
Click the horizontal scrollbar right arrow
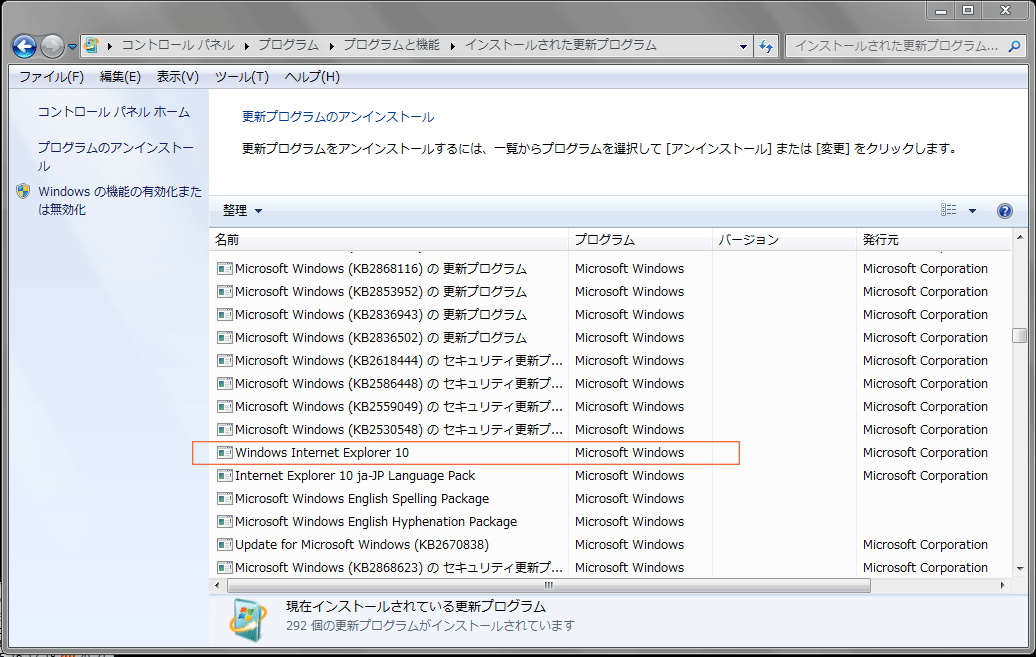coord(1002,586)
